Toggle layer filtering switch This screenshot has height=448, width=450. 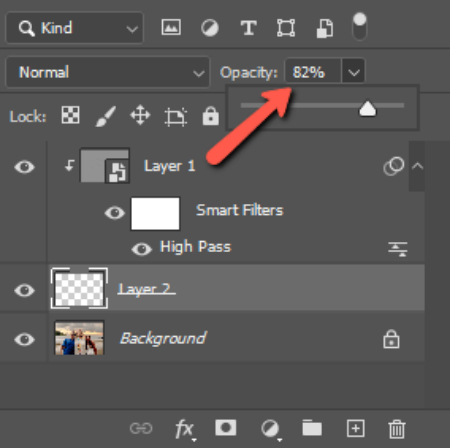[359, 26]
